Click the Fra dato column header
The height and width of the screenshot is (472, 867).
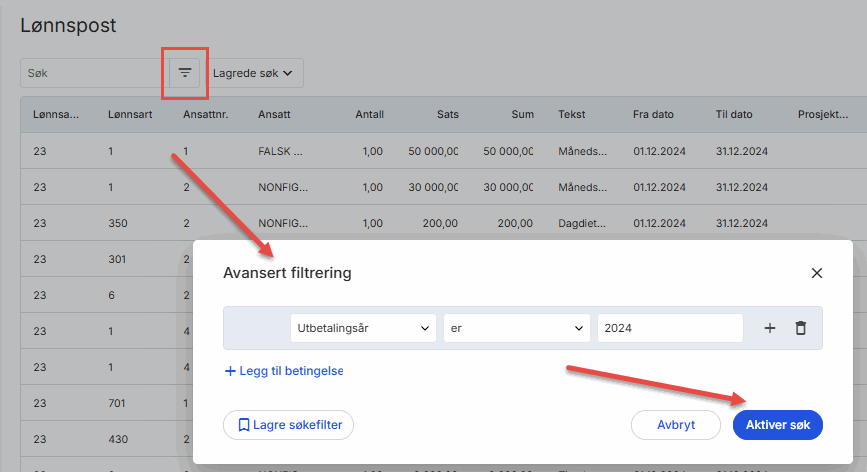pos(653,115)
